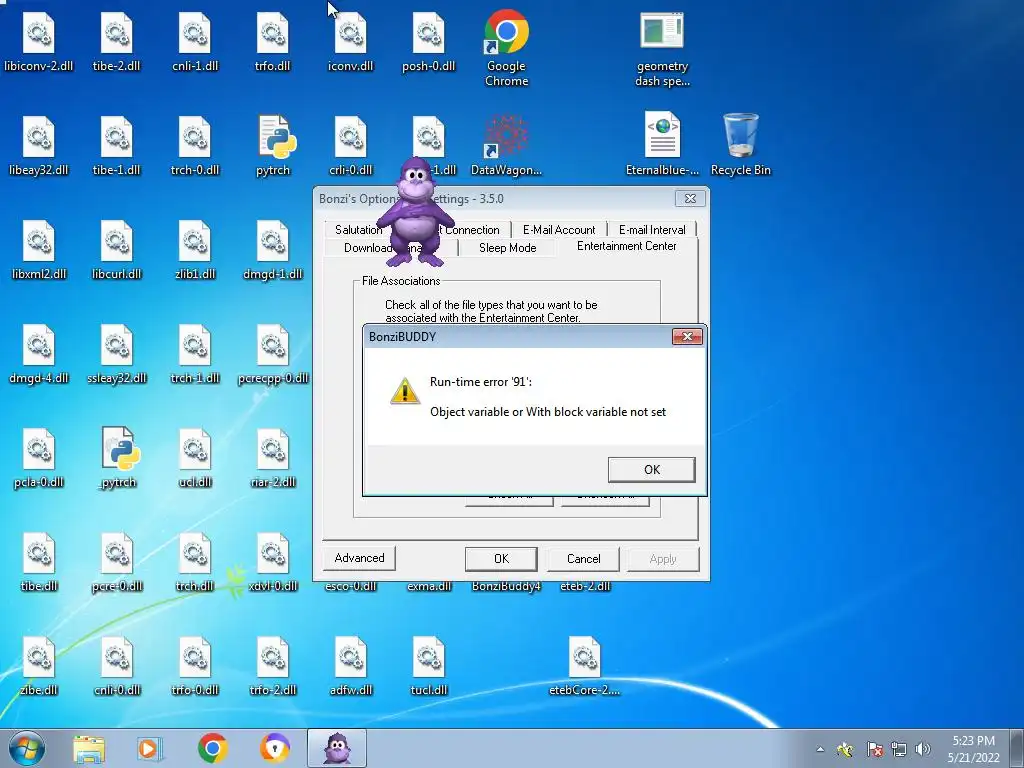Select the pytrch Python file icon
The width and height of the screenshot is (1024, 768).
pyautogui.click(x=273, y=144)
